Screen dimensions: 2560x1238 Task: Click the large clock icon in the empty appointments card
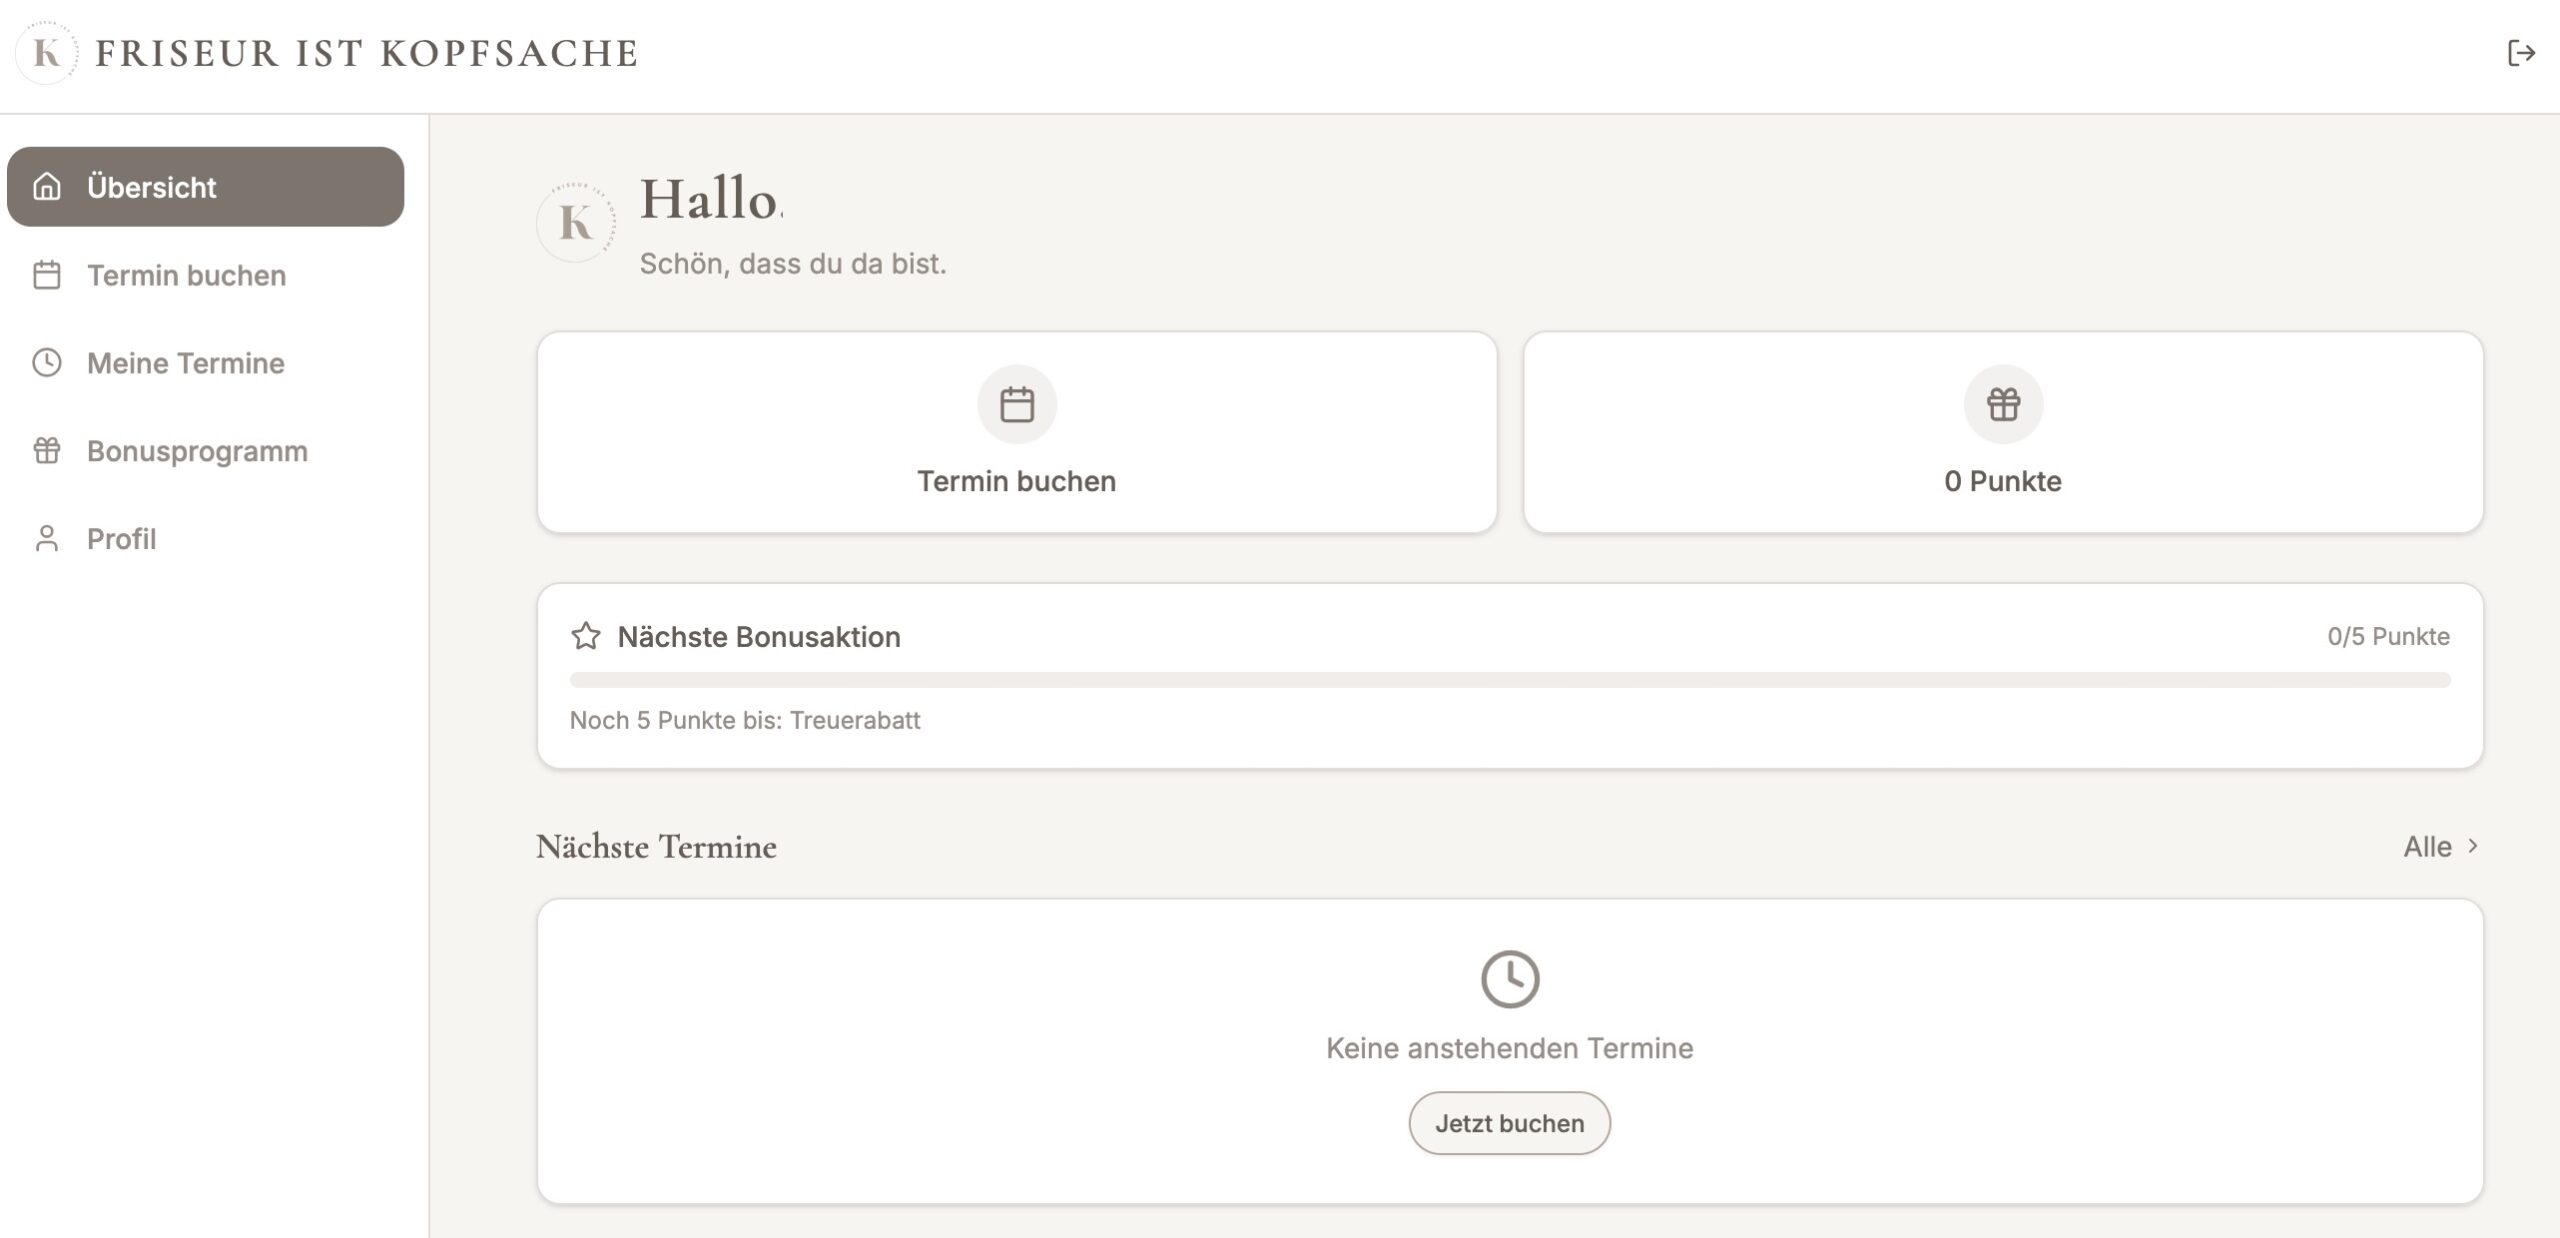click(1509, 978)
